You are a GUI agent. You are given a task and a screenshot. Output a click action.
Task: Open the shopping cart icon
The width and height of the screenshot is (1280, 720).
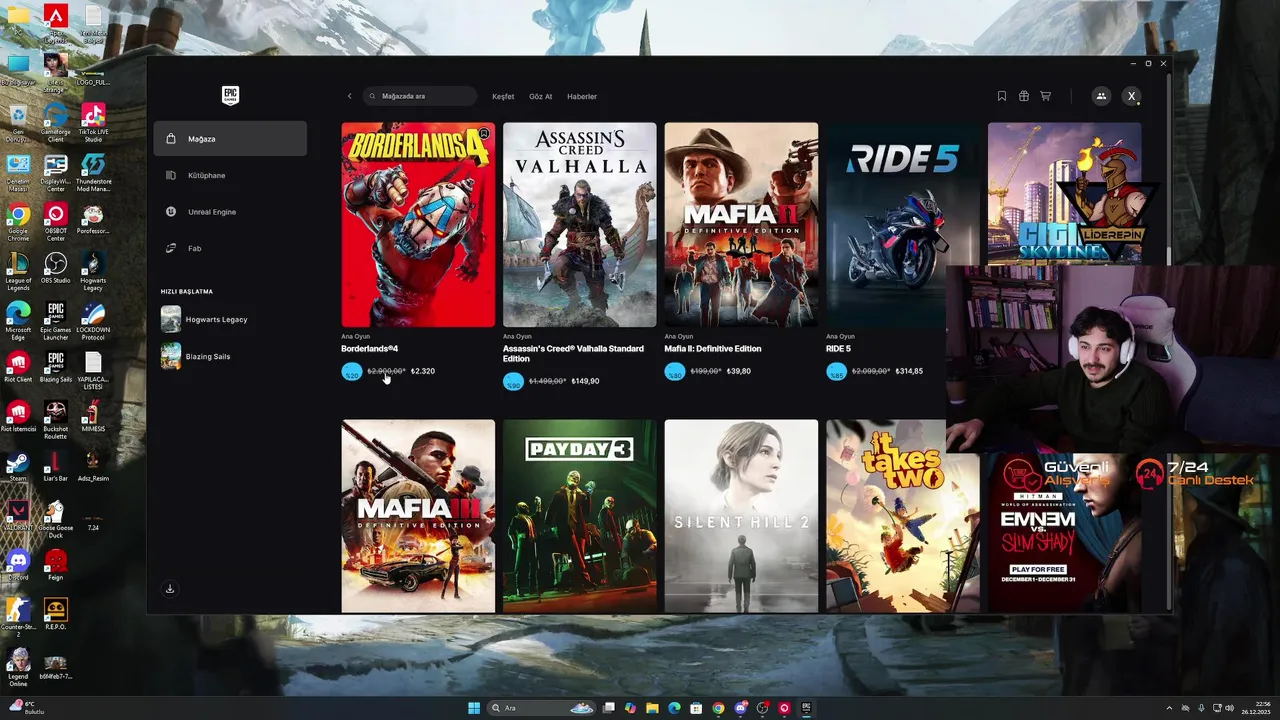pos(1046,96)
